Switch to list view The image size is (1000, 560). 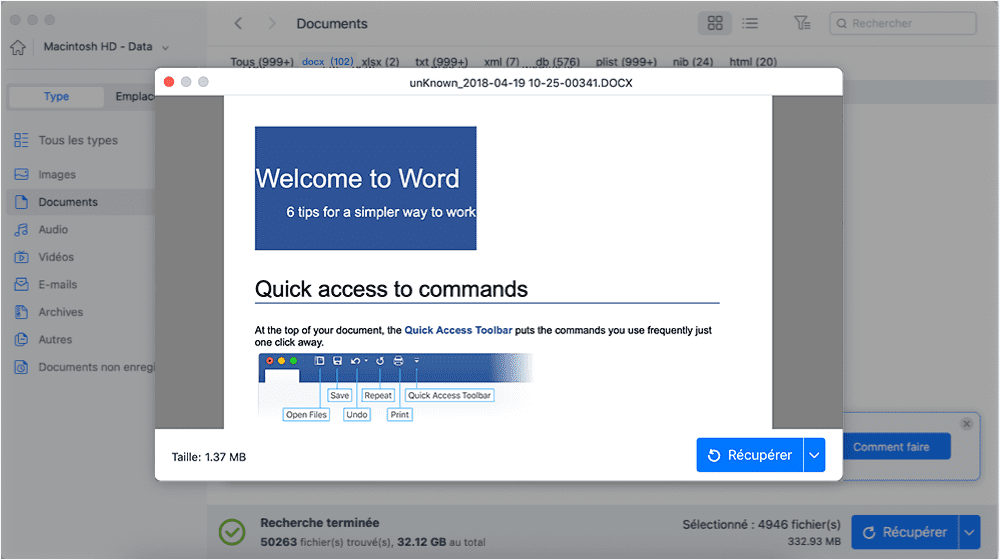point(750,24)
